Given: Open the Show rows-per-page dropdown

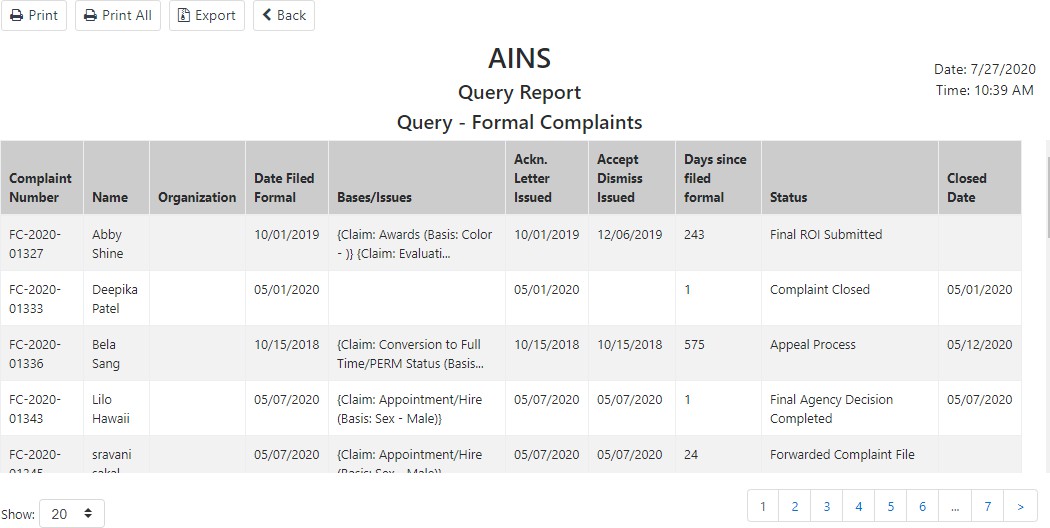Looking at the screenshot, I should point(72,514).
